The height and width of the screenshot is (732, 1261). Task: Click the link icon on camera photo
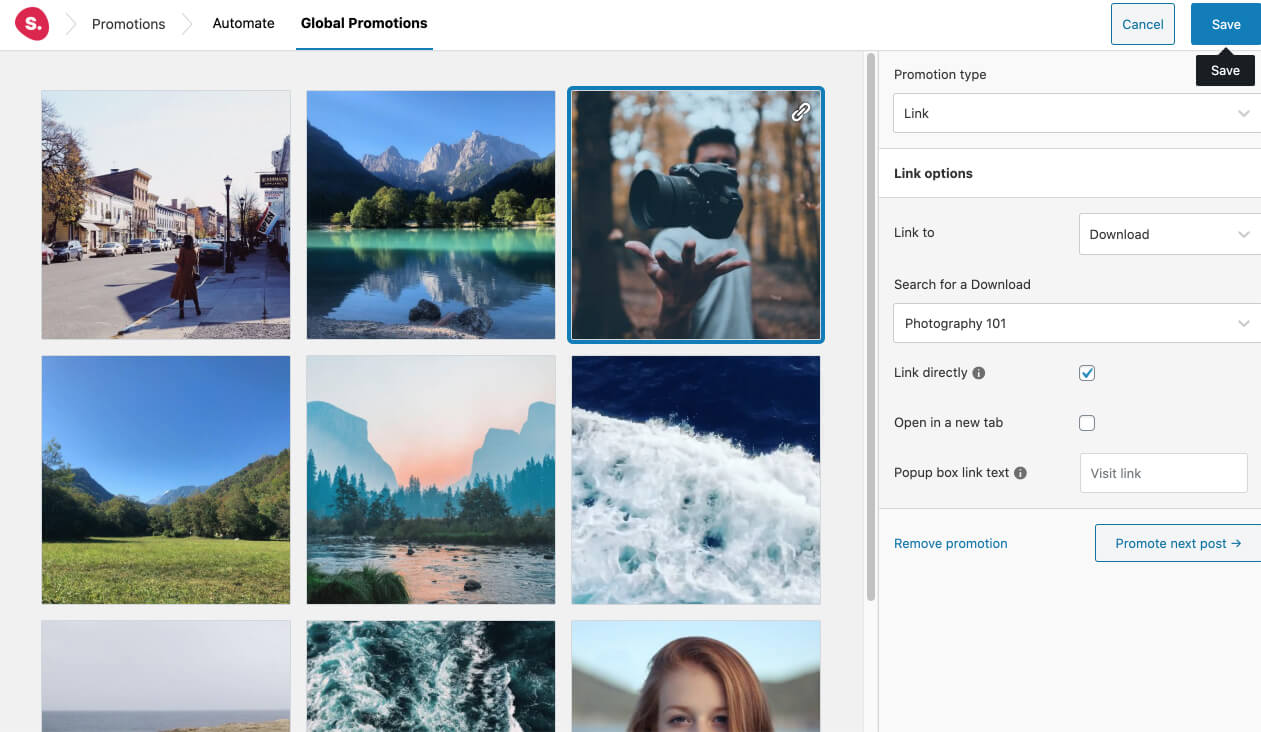(801, 112)
